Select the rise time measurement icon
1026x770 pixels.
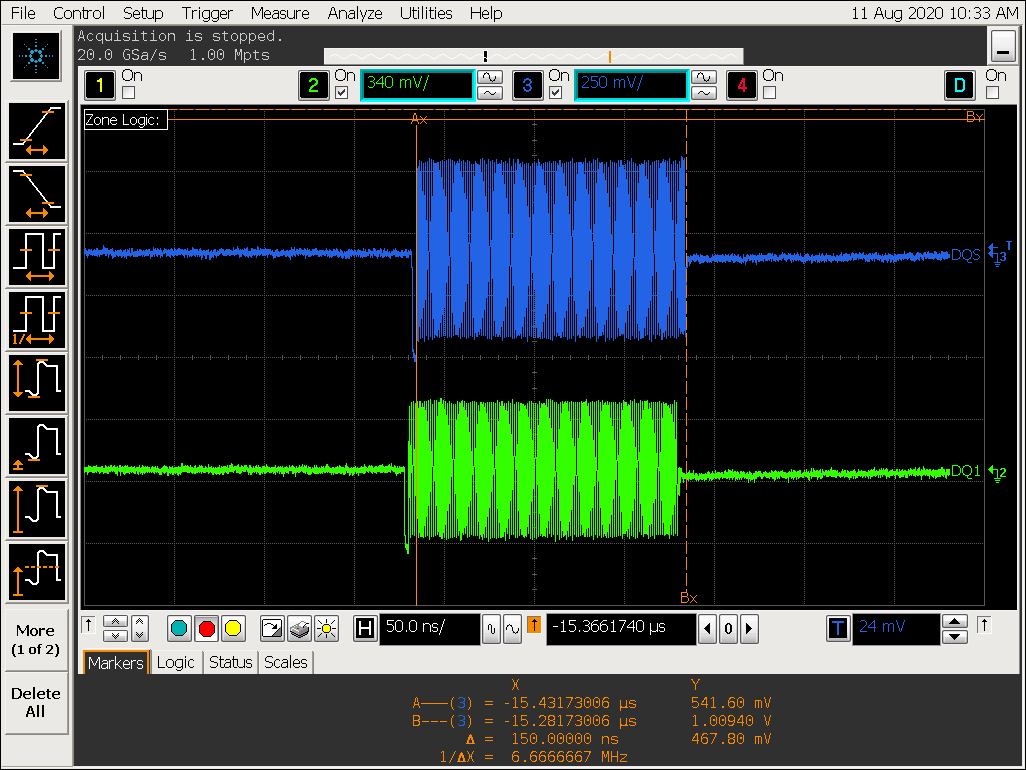click(37, 131)
